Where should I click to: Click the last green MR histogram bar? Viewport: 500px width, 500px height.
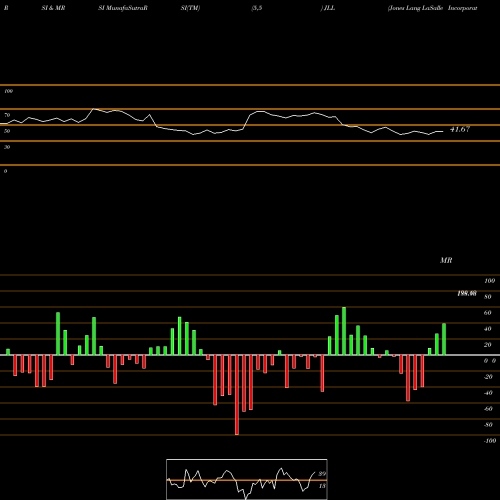point(444,339)
